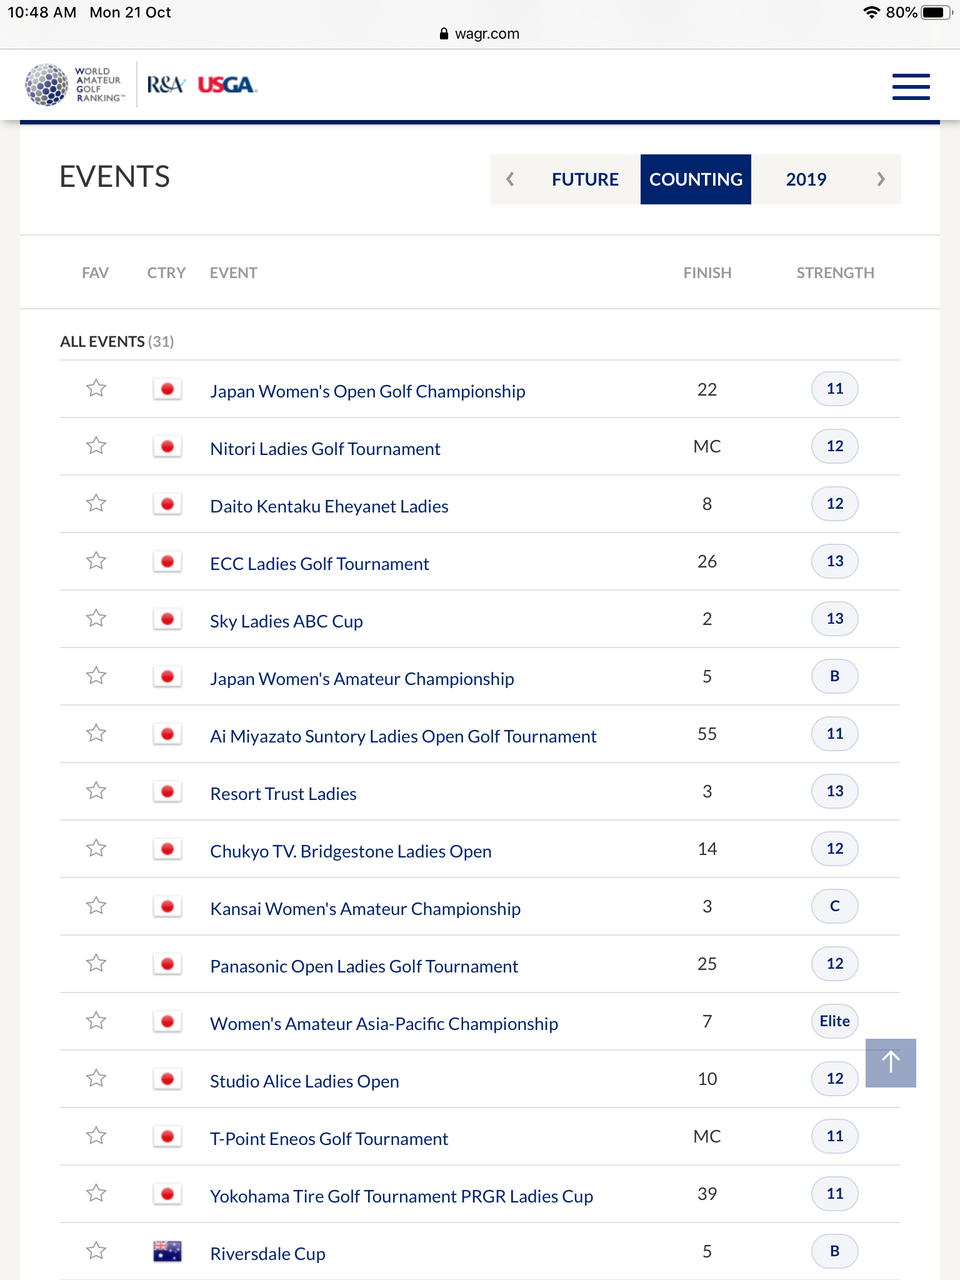Open Nitori Ladies Golf Tournament link

coord(325,449)
